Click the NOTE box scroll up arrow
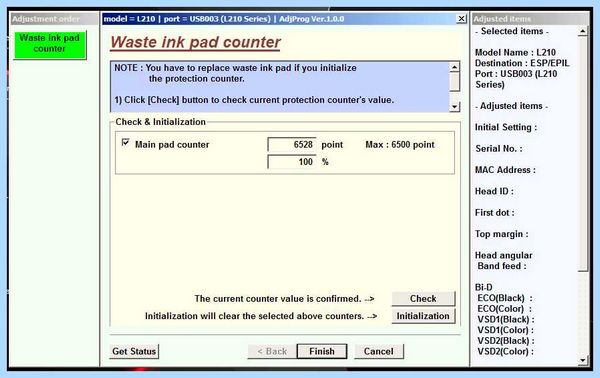The image size is (600, 378). pos(454,67)
